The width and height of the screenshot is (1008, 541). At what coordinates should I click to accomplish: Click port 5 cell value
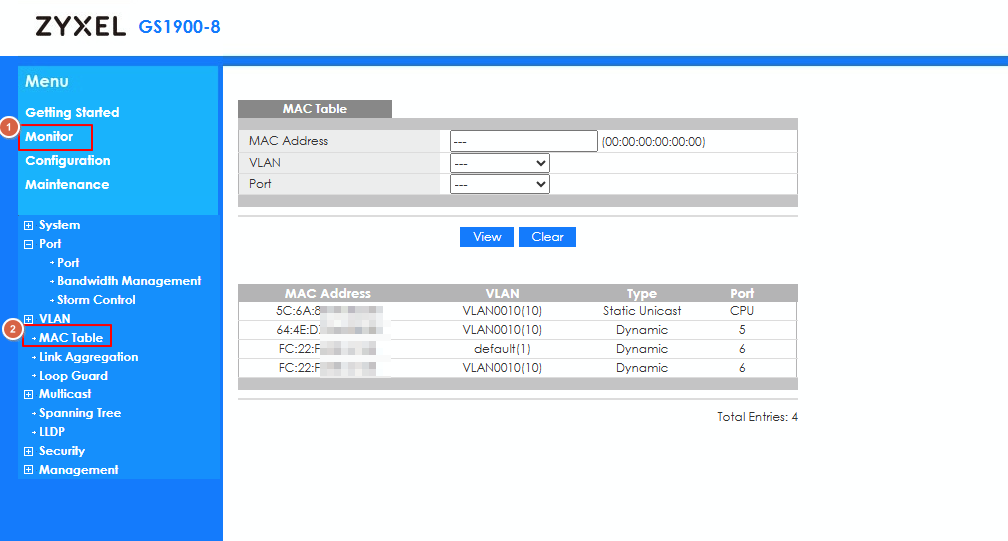[742, 330]
